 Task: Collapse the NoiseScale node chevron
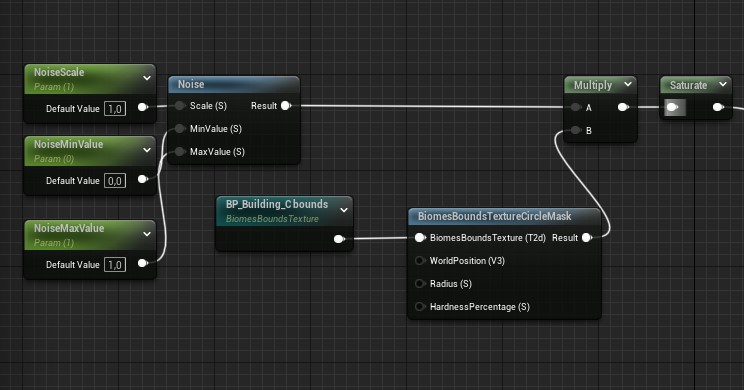[147, 78]
